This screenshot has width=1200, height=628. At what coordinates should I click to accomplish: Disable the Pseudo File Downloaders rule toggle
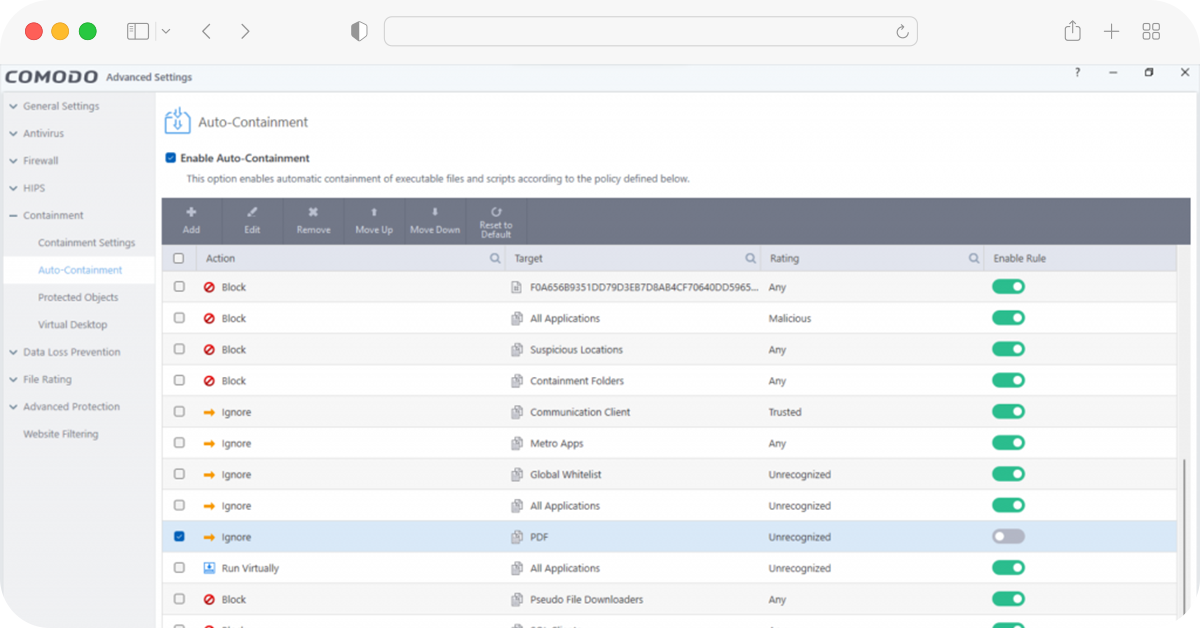[1008, 599]
